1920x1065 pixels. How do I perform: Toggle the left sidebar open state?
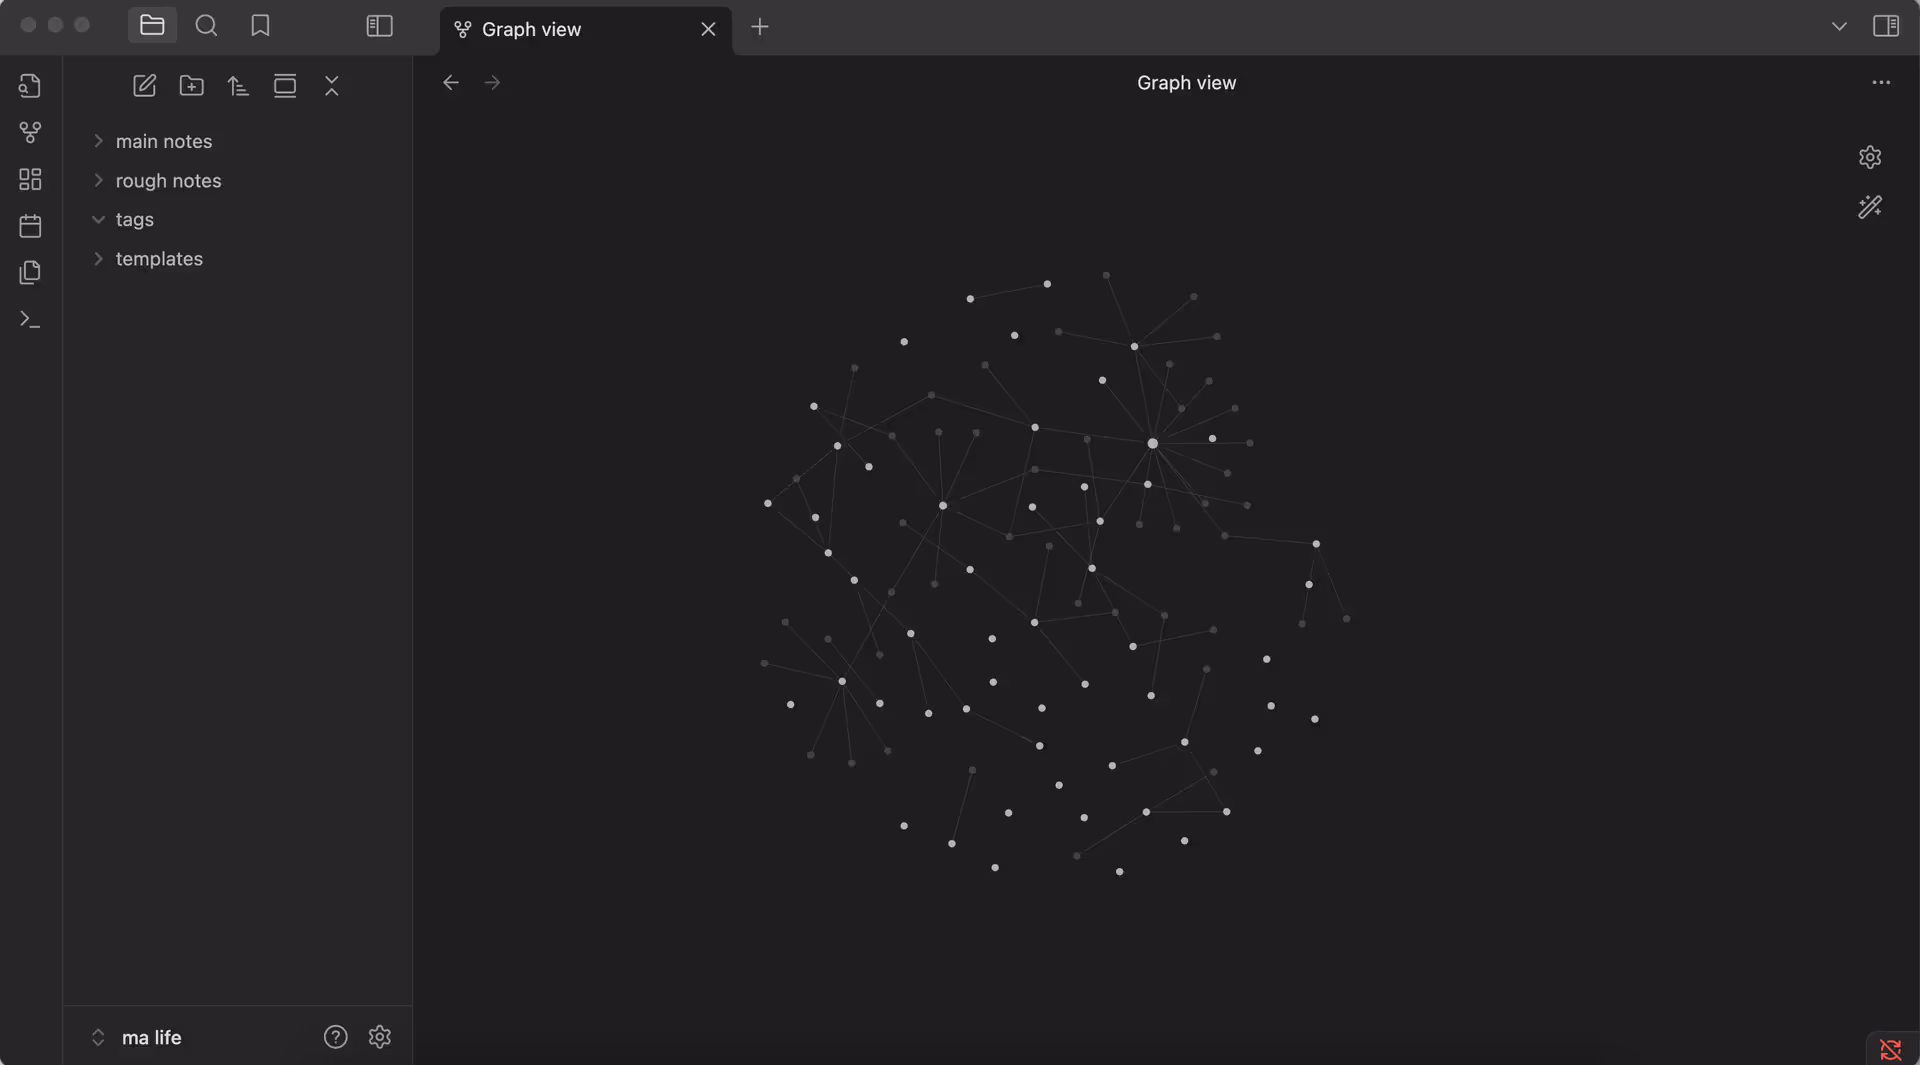pos(379,26)
